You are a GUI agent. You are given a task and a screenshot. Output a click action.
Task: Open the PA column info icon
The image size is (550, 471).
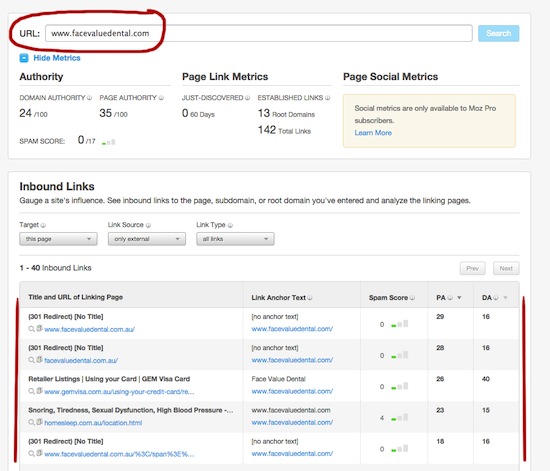pos(450,298)
